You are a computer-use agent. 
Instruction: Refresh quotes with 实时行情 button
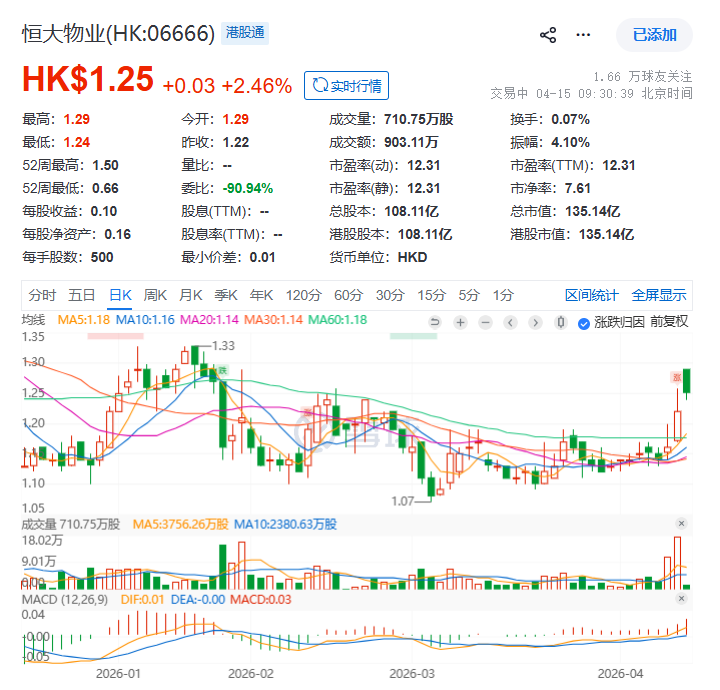coord(346,85)
